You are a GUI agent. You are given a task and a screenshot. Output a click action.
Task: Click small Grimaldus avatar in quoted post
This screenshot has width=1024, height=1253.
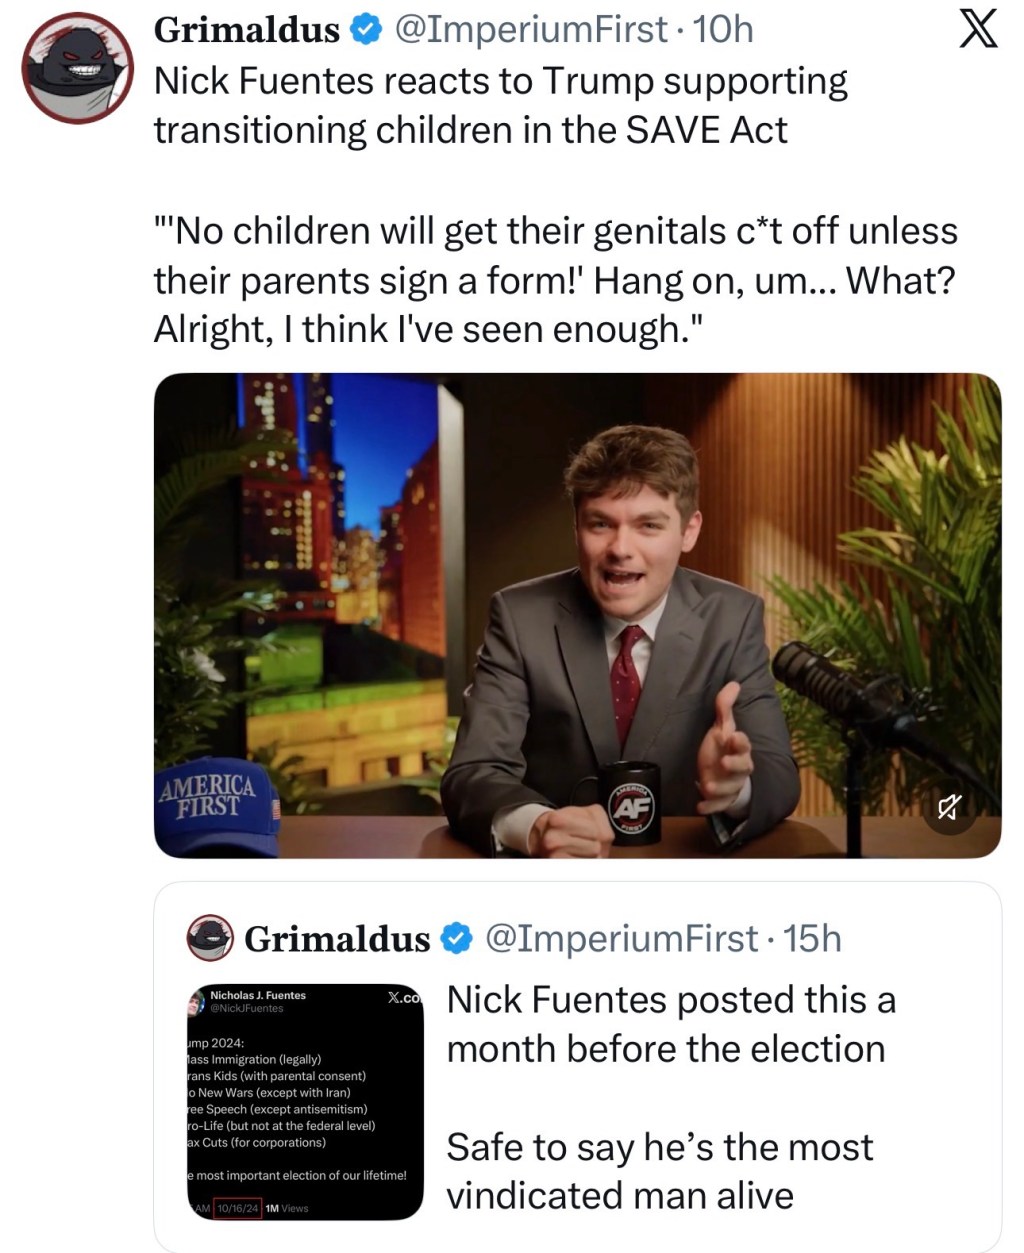[x=210, y=938]
